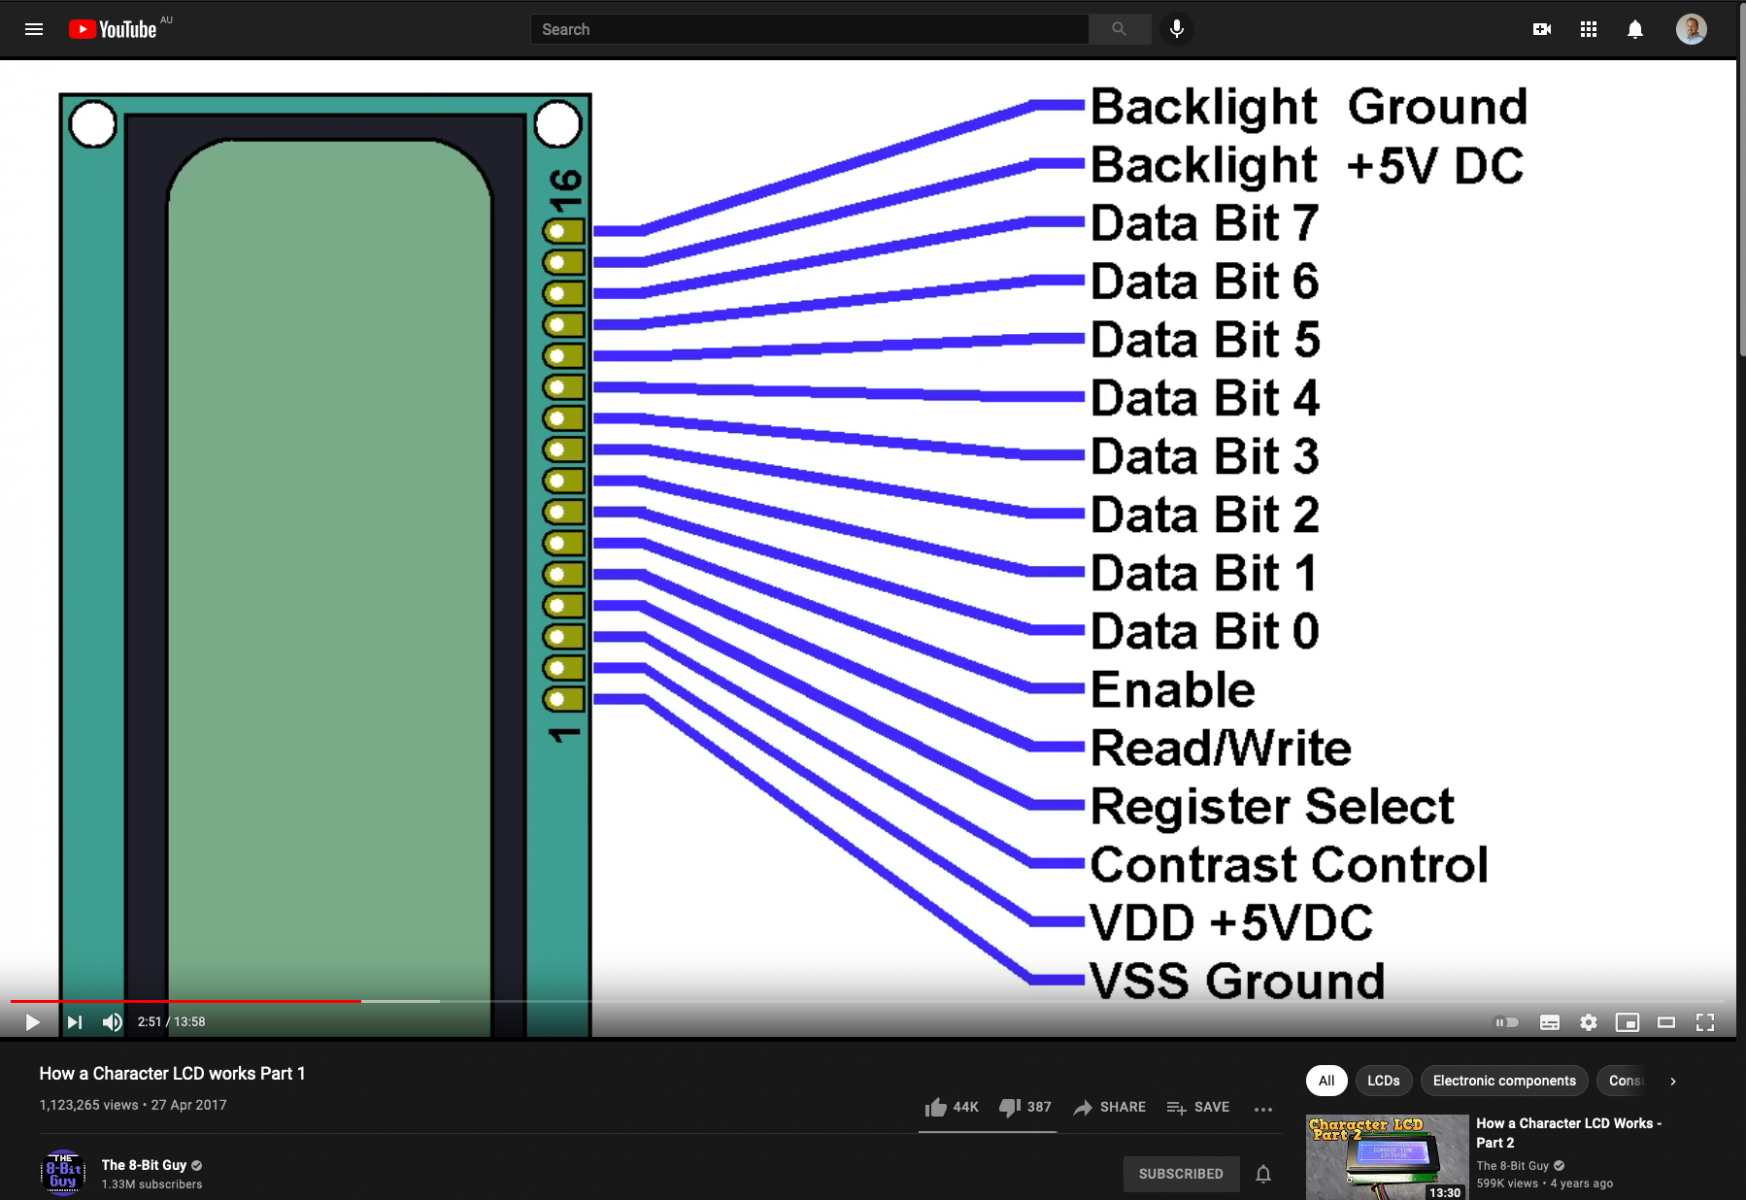The image size is (1746, 1200).
Task: Open the YouTube apps grid
Action: (x=1588, y=29)
